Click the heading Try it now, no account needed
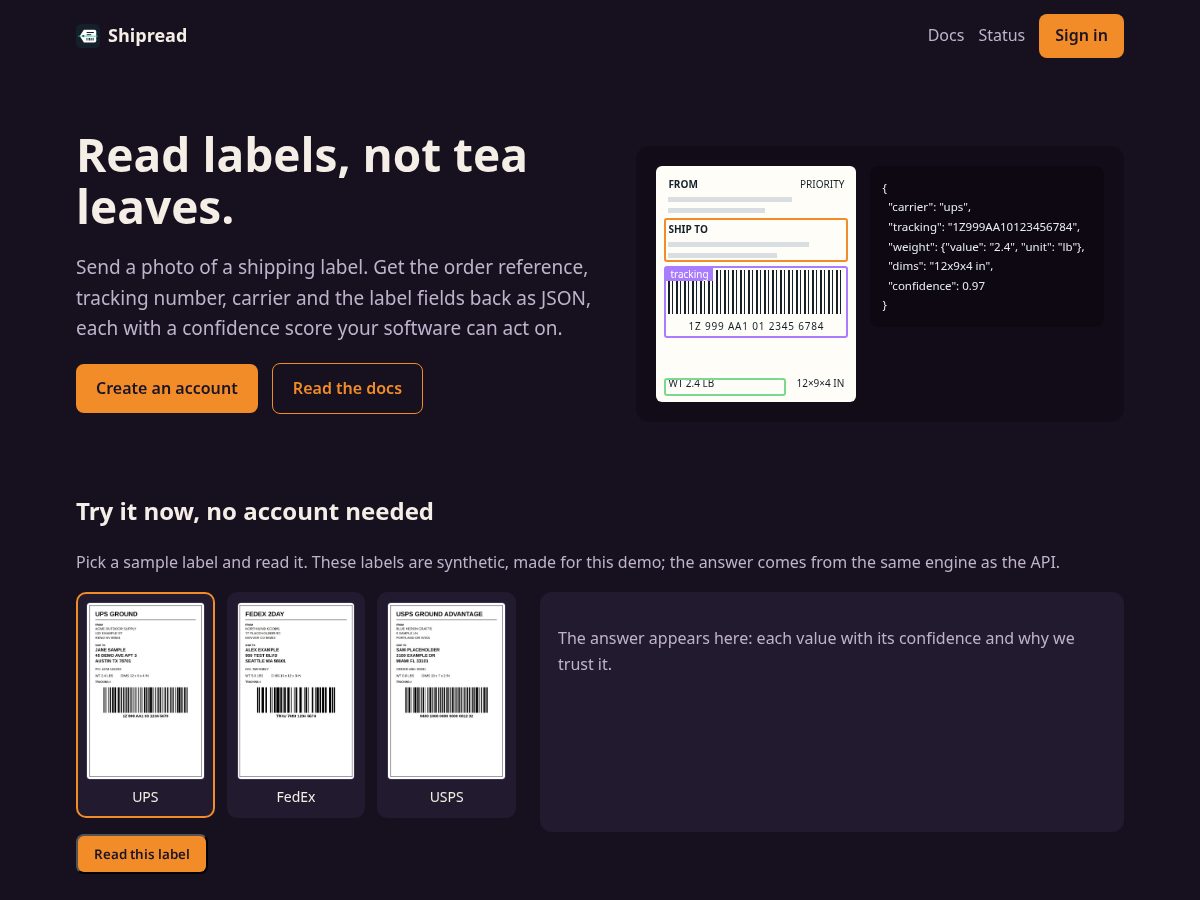 [255, 512]
